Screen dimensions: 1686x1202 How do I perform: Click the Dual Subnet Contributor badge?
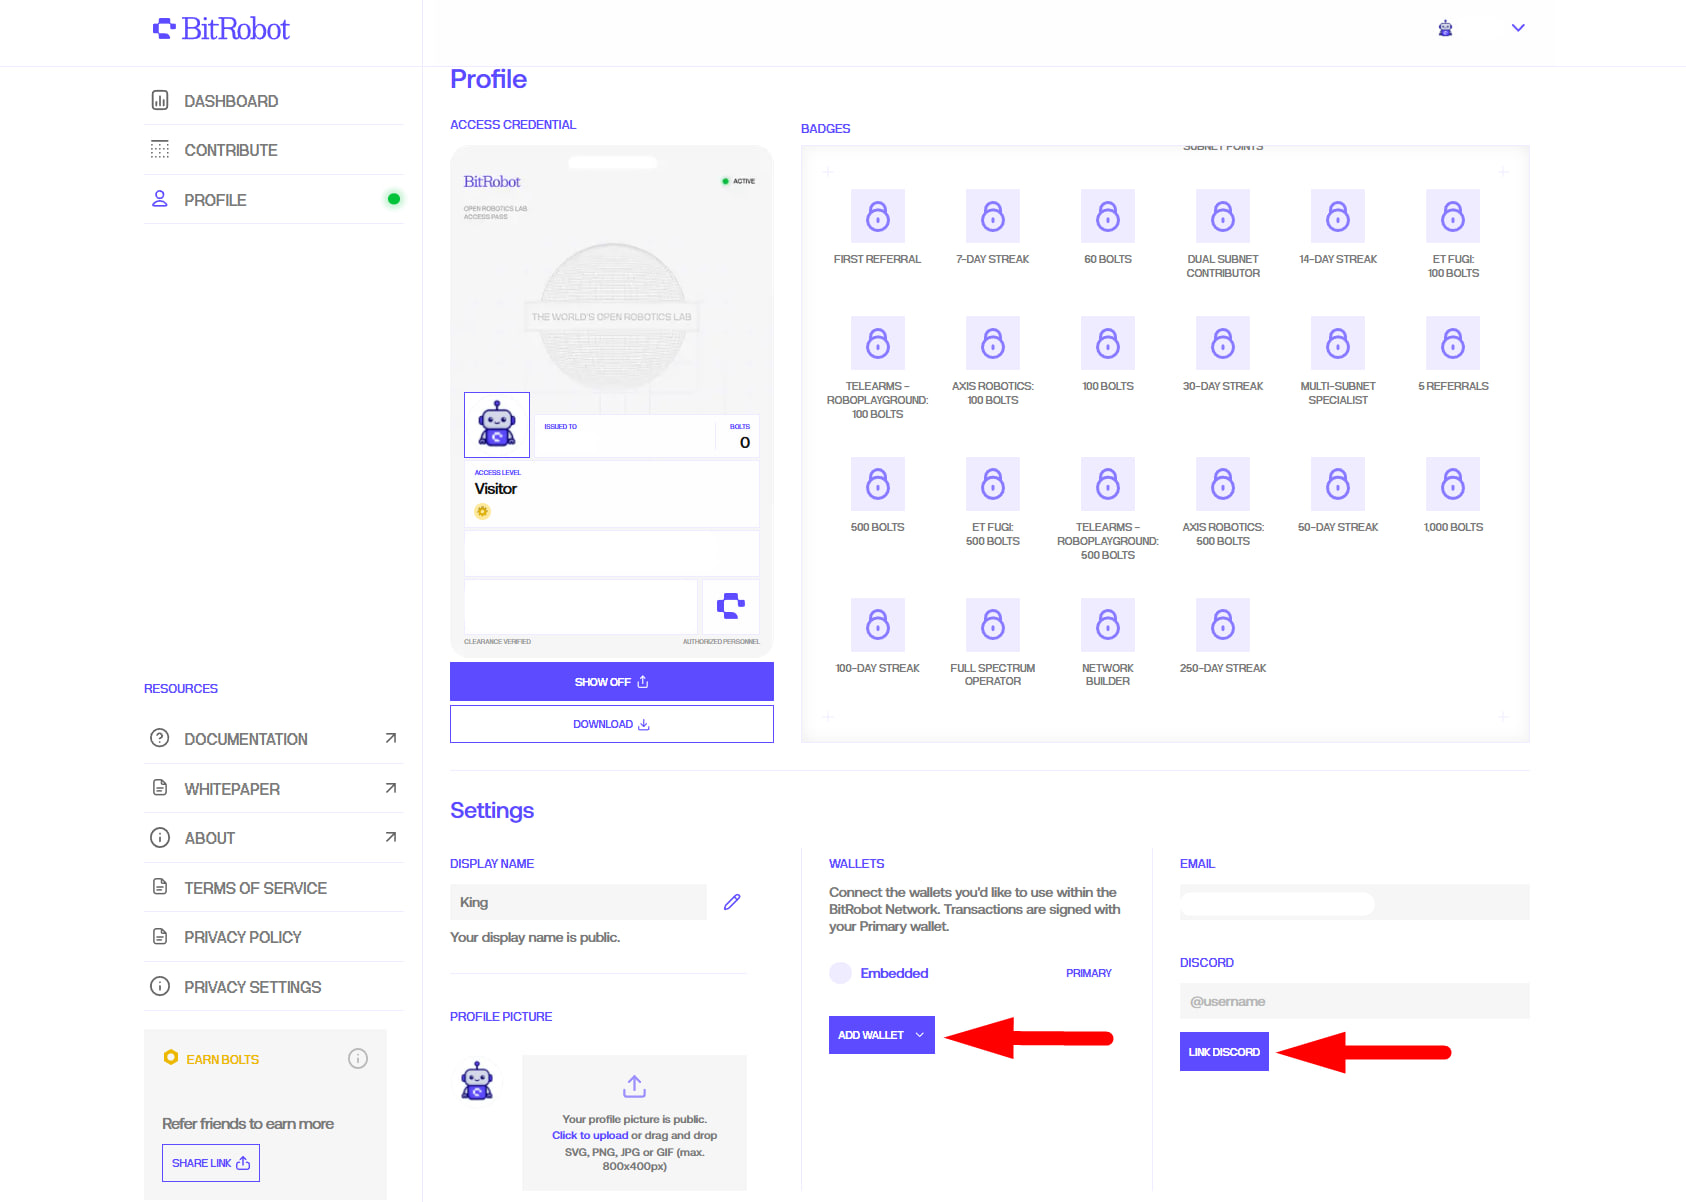click(x=1223, y=216)
